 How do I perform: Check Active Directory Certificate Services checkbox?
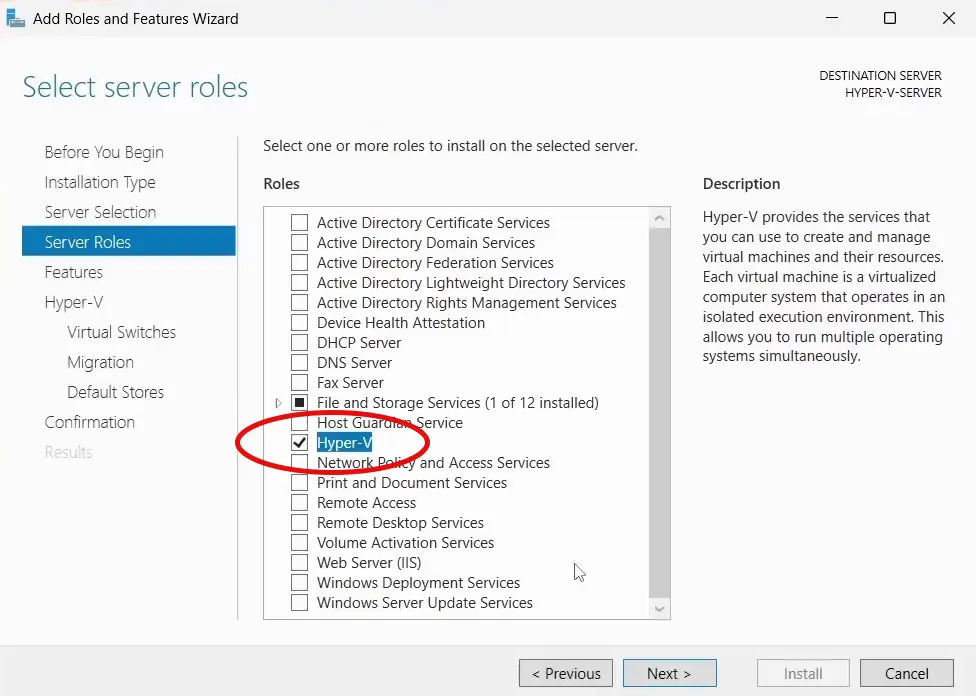point(299,222)
